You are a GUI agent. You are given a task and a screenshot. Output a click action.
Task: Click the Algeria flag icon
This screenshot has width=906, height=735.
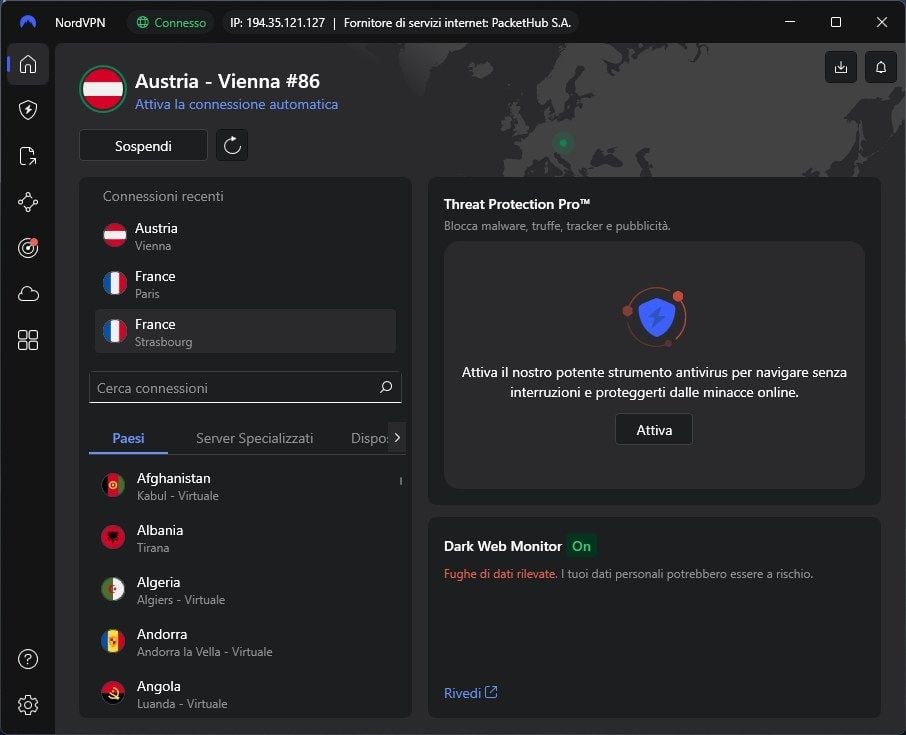coord(113,589)
